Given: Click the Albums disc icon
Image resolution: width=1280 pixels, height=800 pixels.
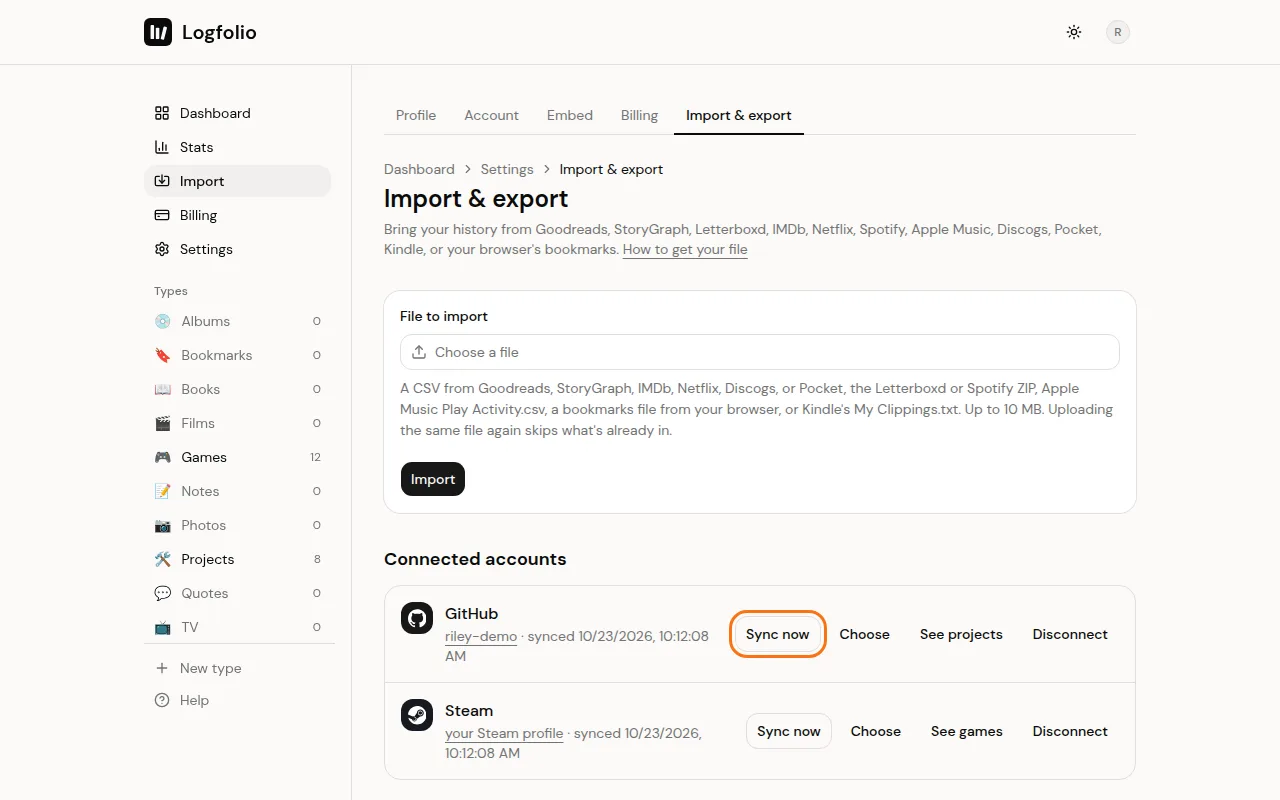Looking at the screenshot, I should tap(163, 321).
